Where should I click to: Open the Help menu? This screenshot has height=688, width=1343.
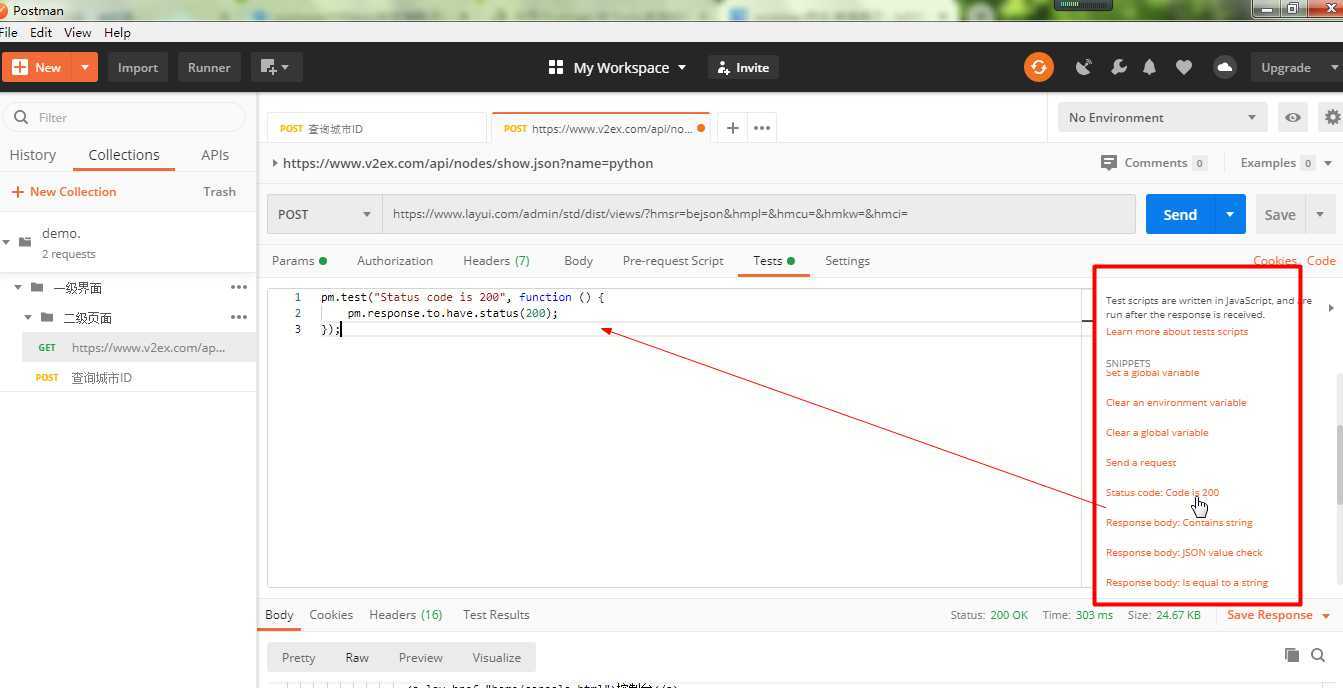click(118, 32)
